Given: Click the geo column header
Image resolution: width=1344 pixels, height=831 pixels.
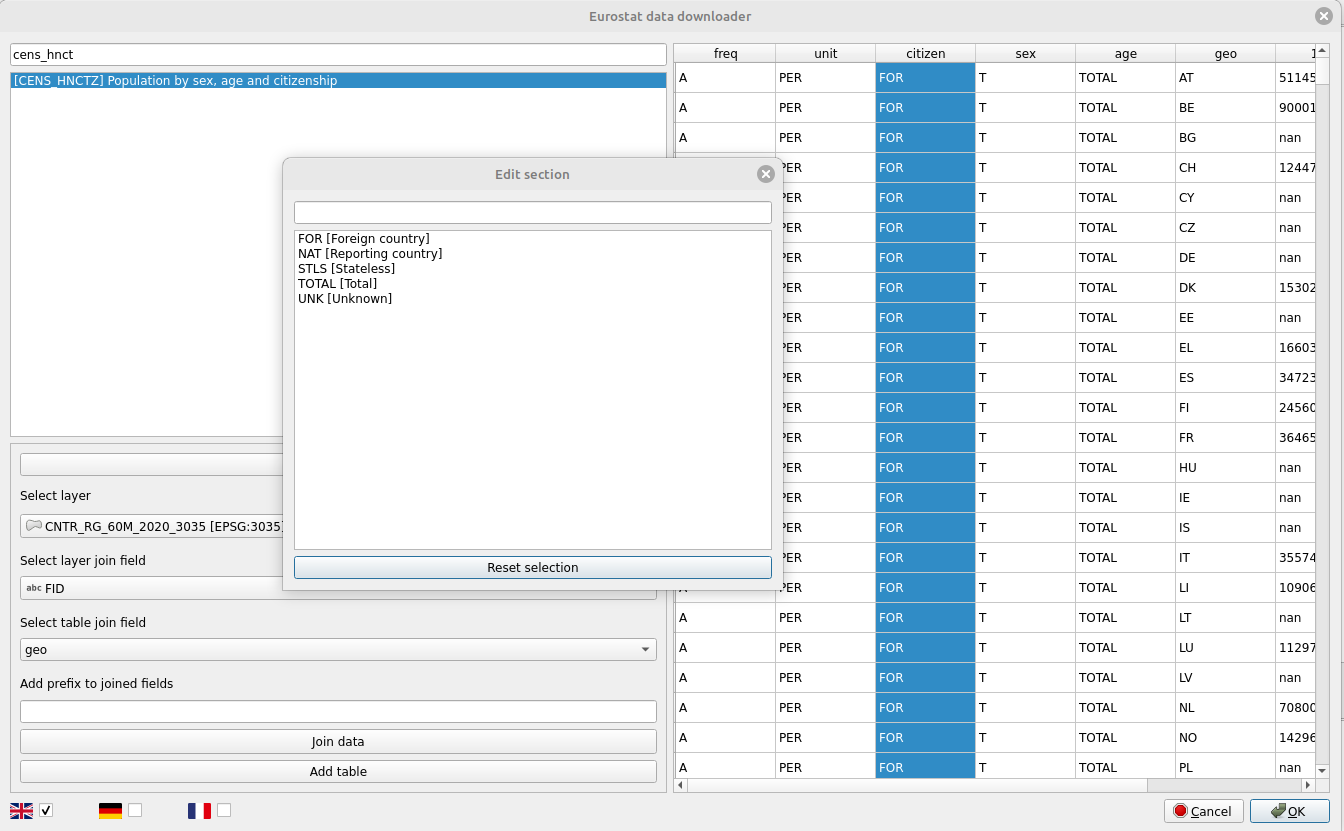Looking at the screenshot, I should click(1225, 54).
